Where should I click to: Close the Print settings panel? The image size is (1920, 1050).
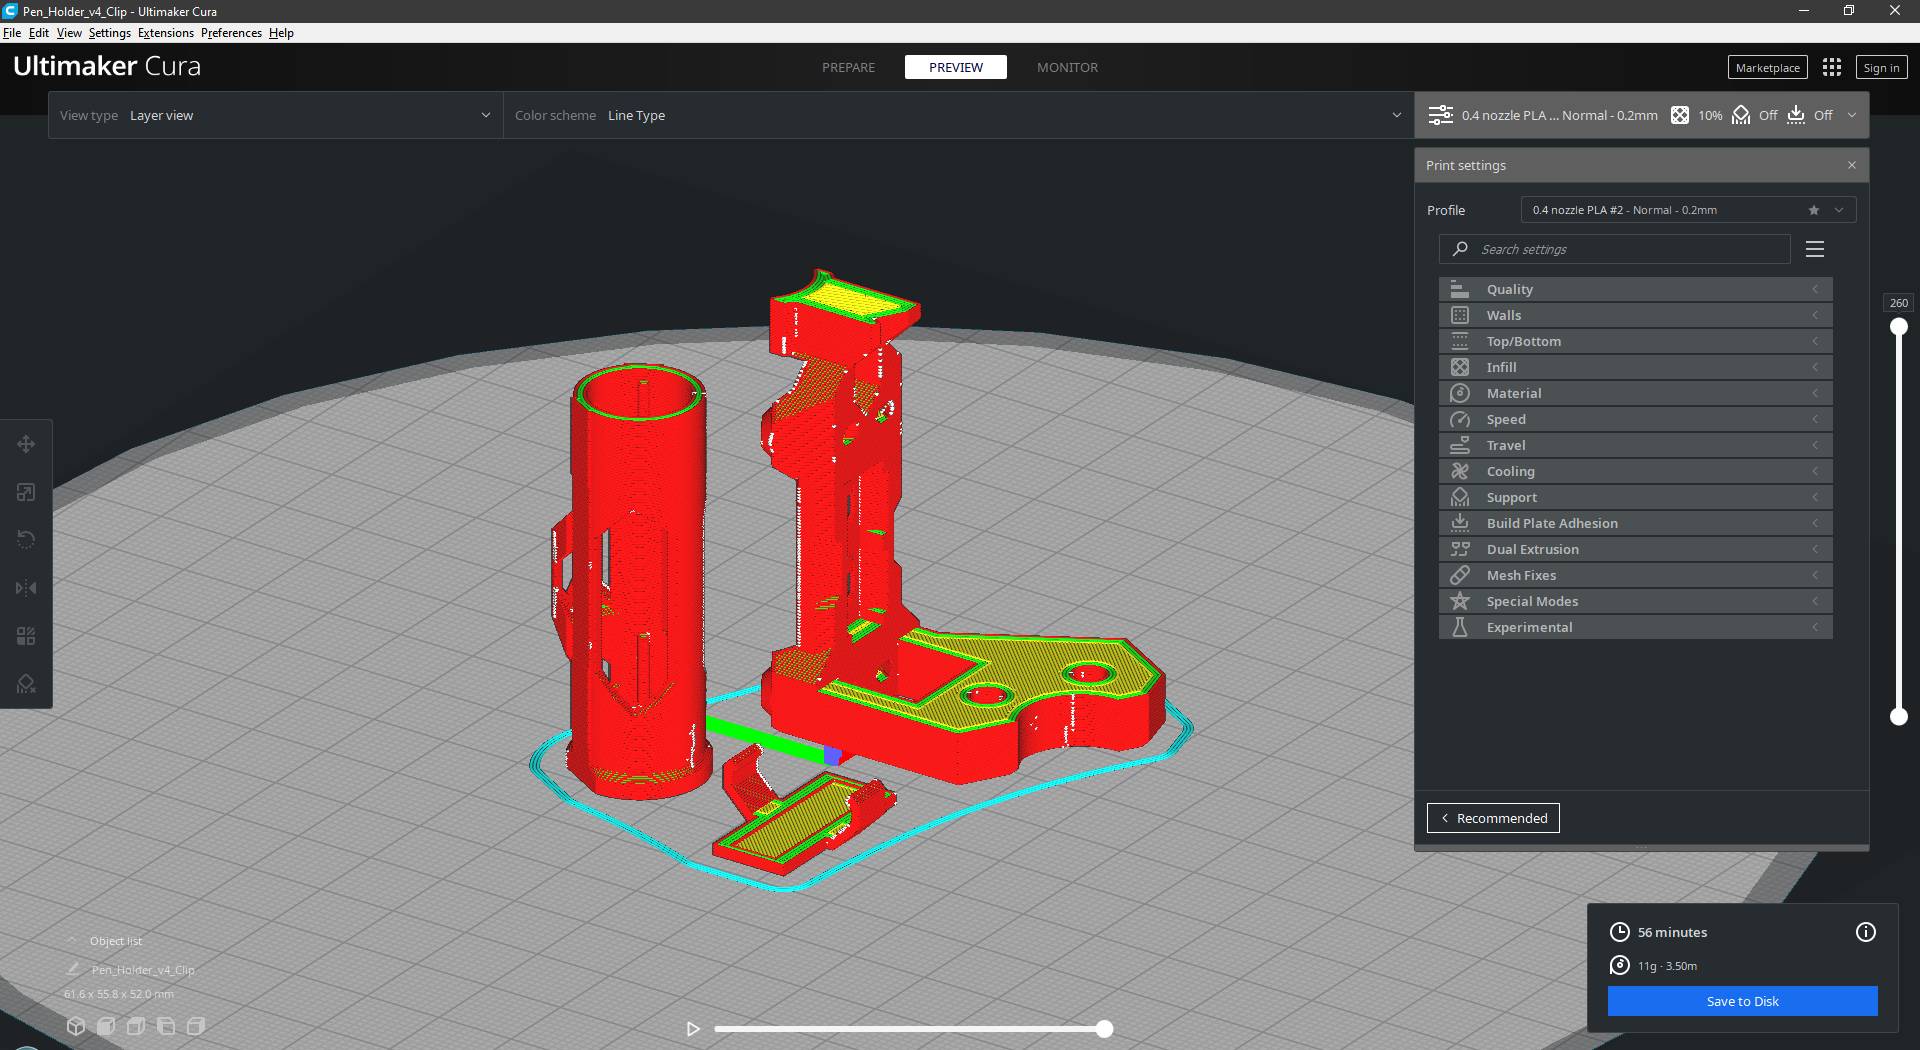(1852, 165)
